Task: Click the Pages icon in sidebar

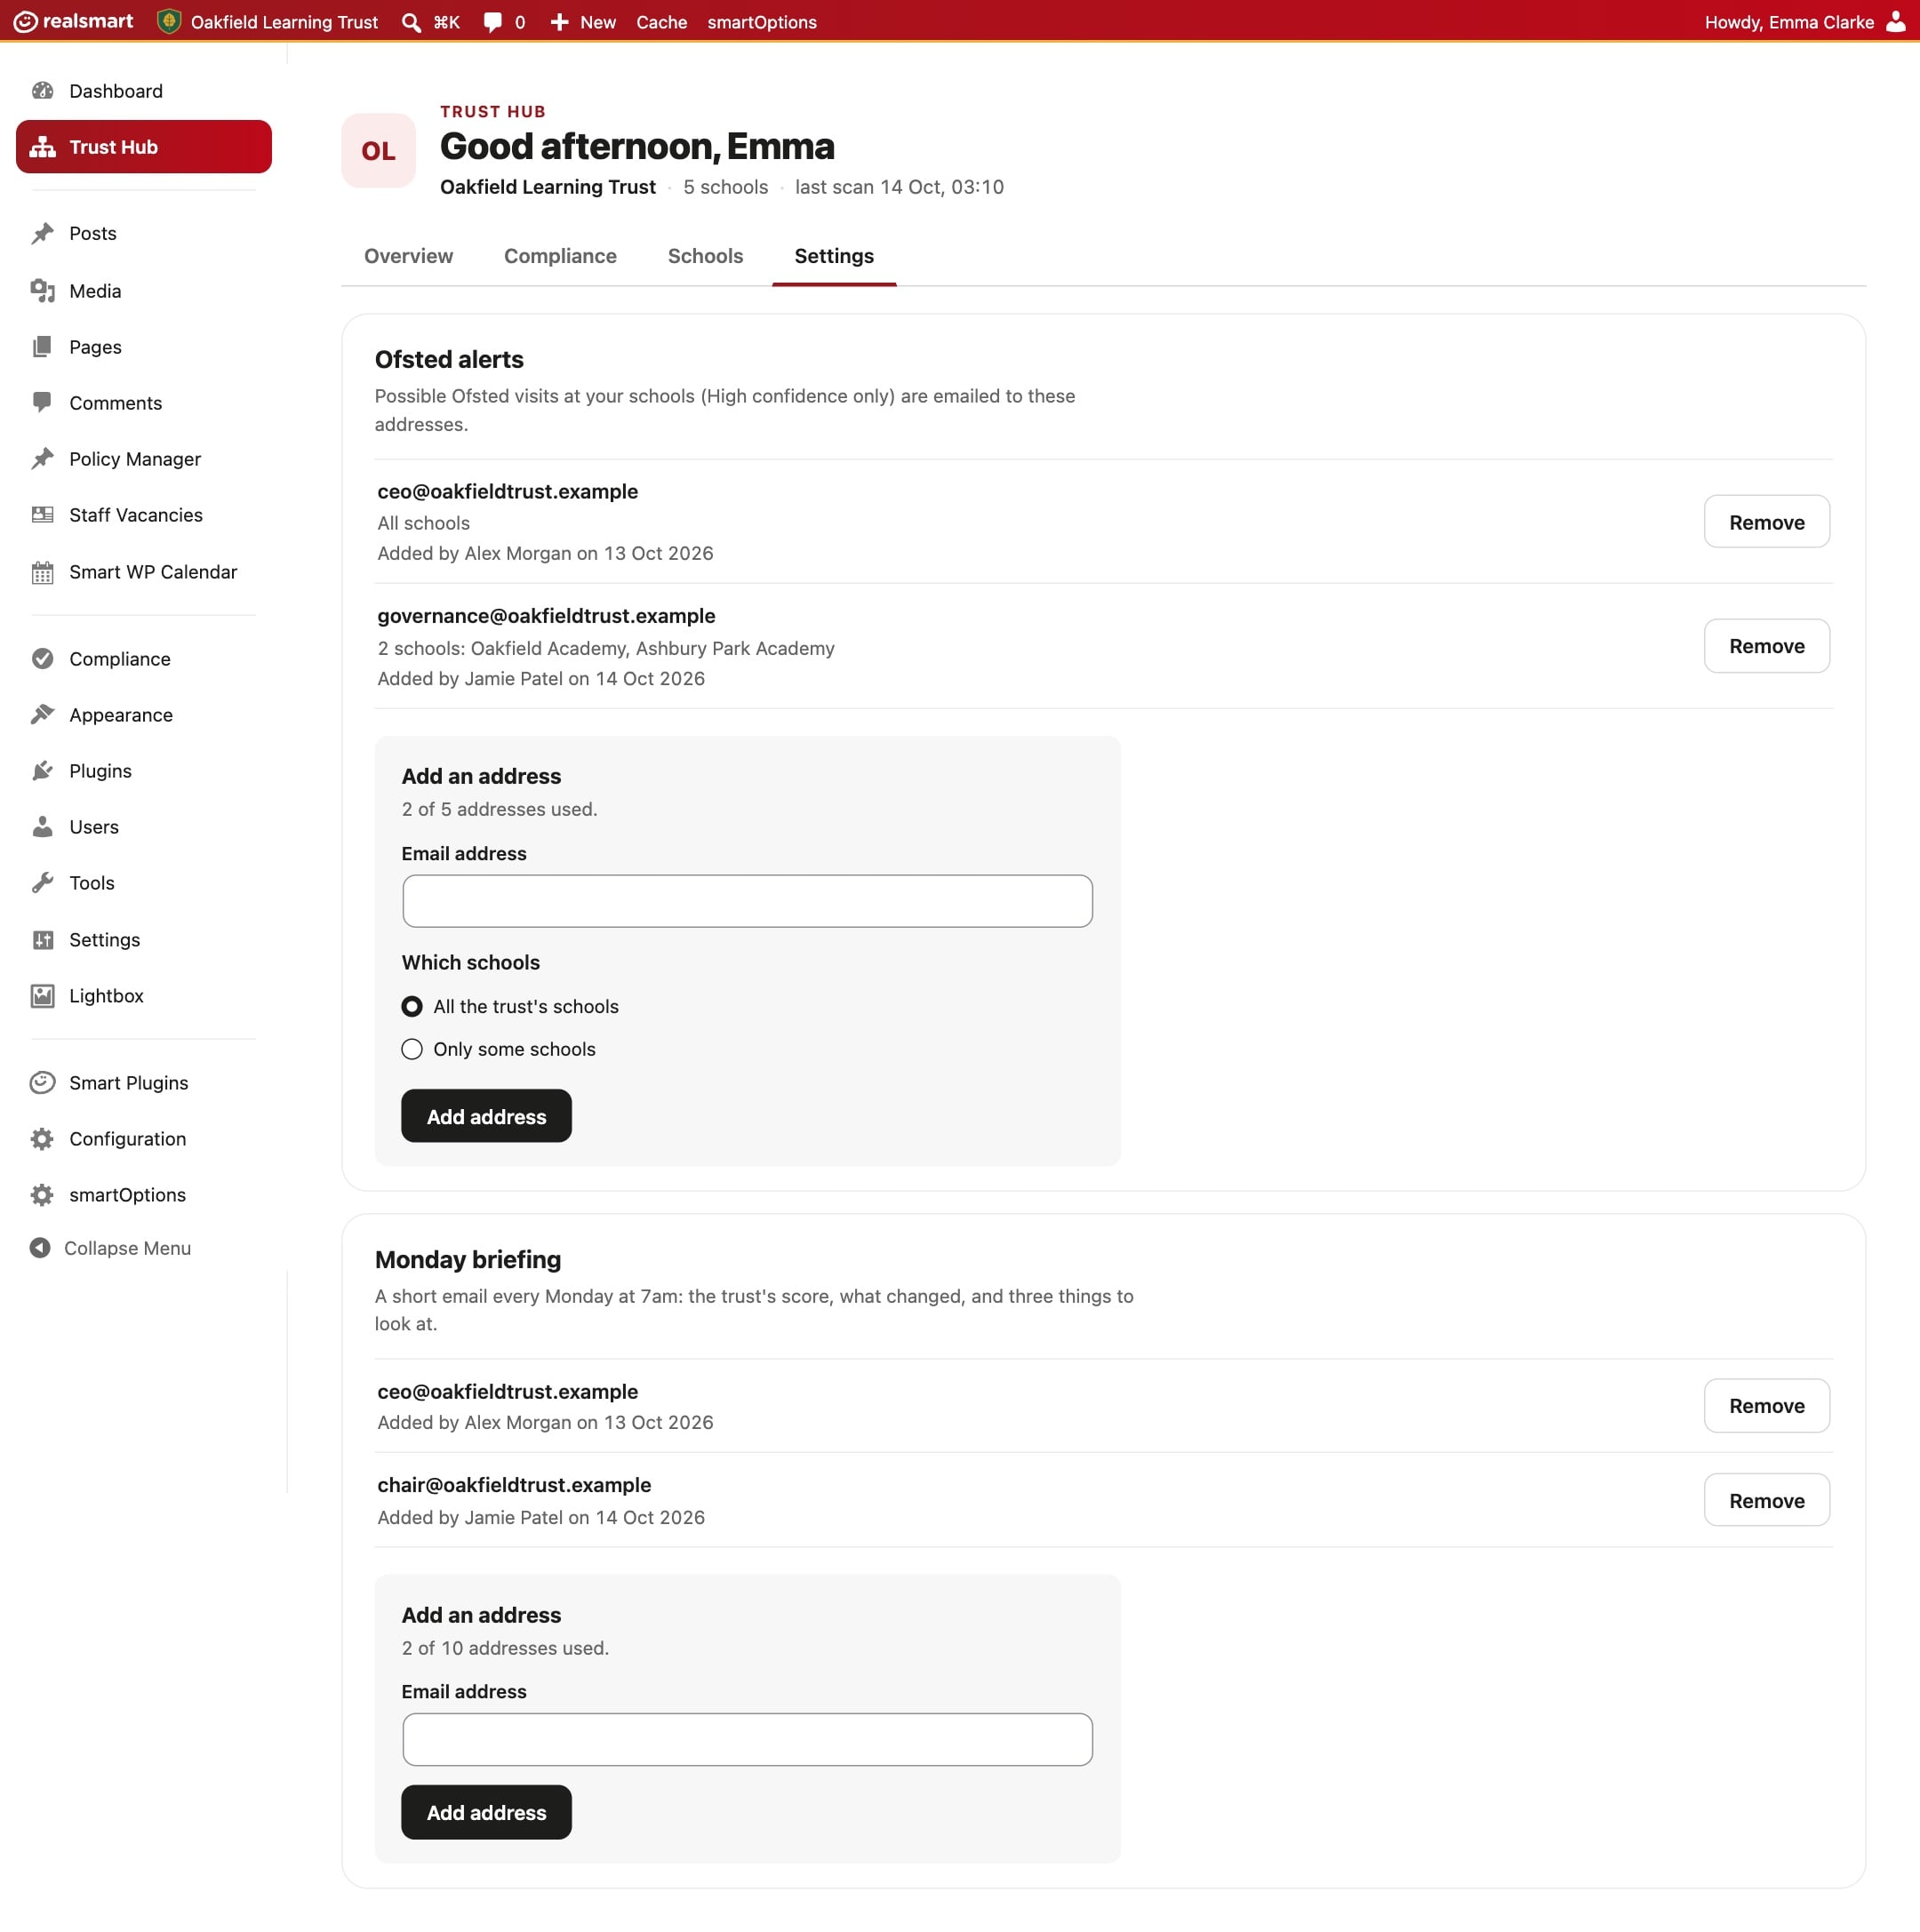Action: [42, 347]
